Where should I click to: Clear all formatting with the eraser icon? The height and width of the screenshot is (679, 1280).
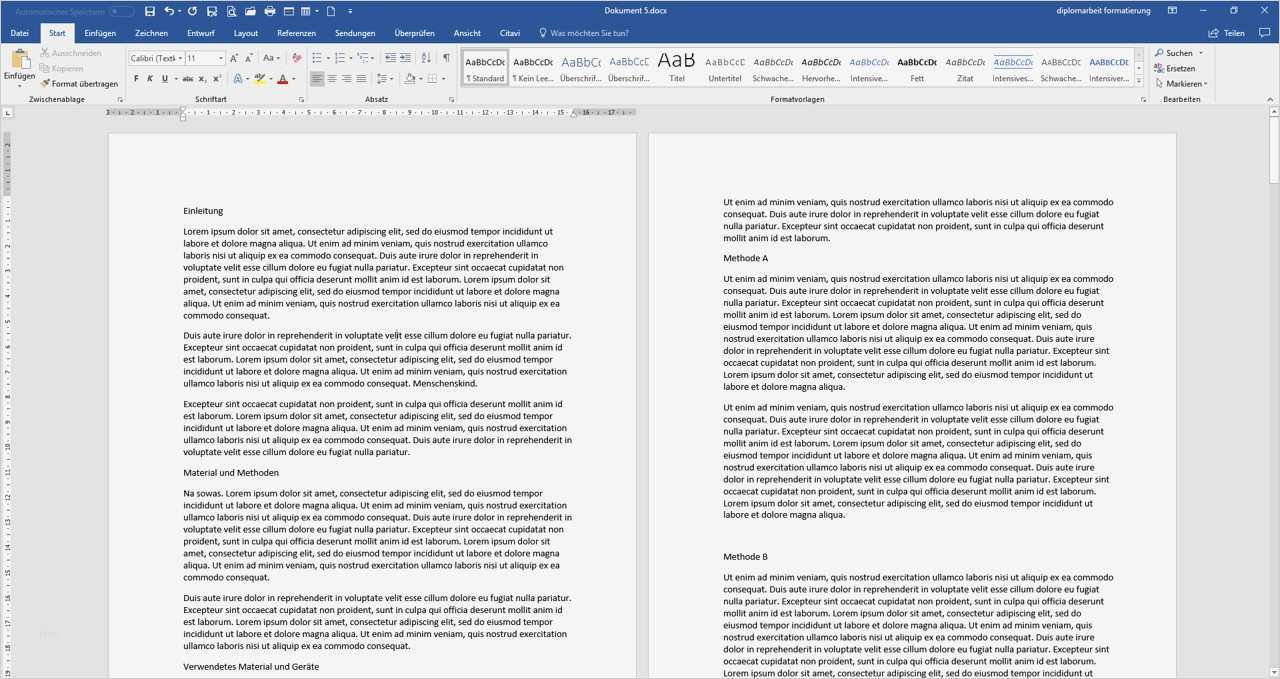click(x=296, y=58)
